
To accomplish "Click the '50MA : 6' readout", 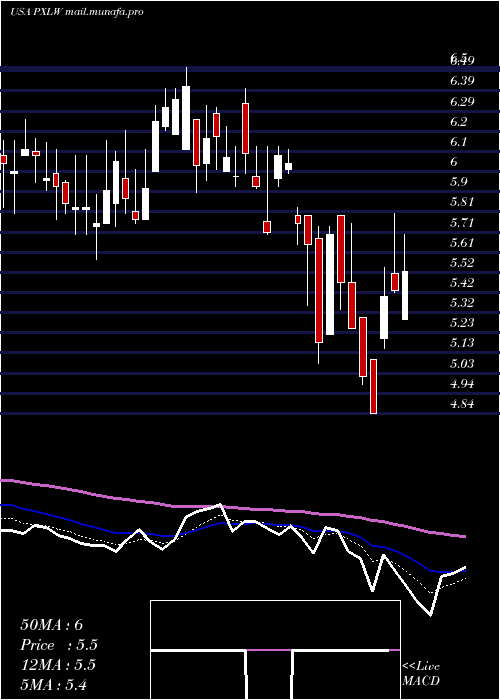I will pyautogui.click(x=52, y=625).
